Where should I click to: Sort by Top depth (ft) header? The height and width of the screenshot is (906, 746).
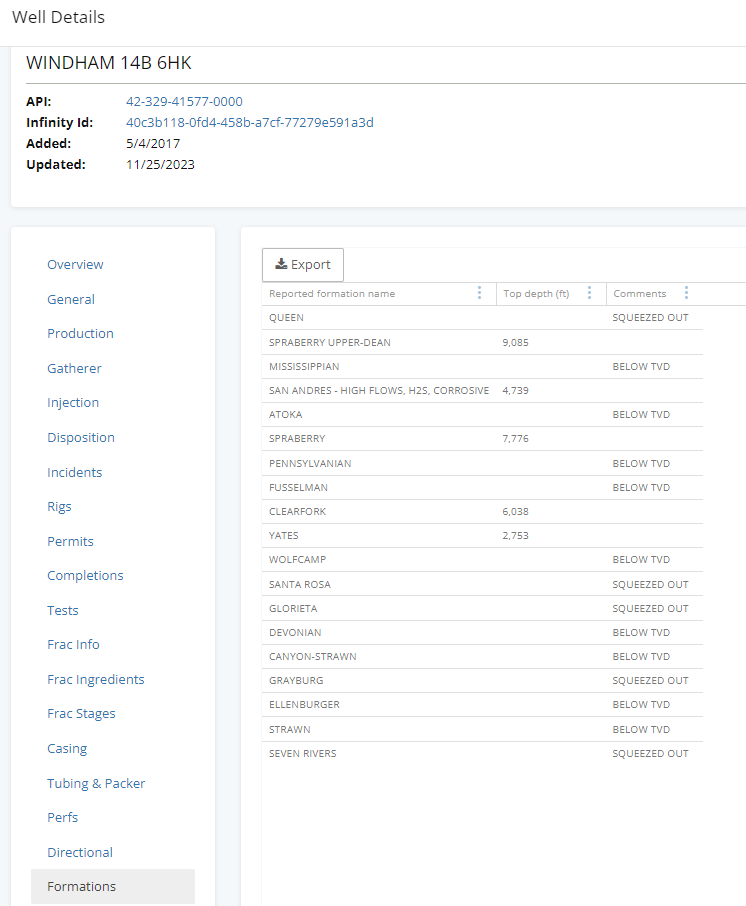[x=536, y=294]
